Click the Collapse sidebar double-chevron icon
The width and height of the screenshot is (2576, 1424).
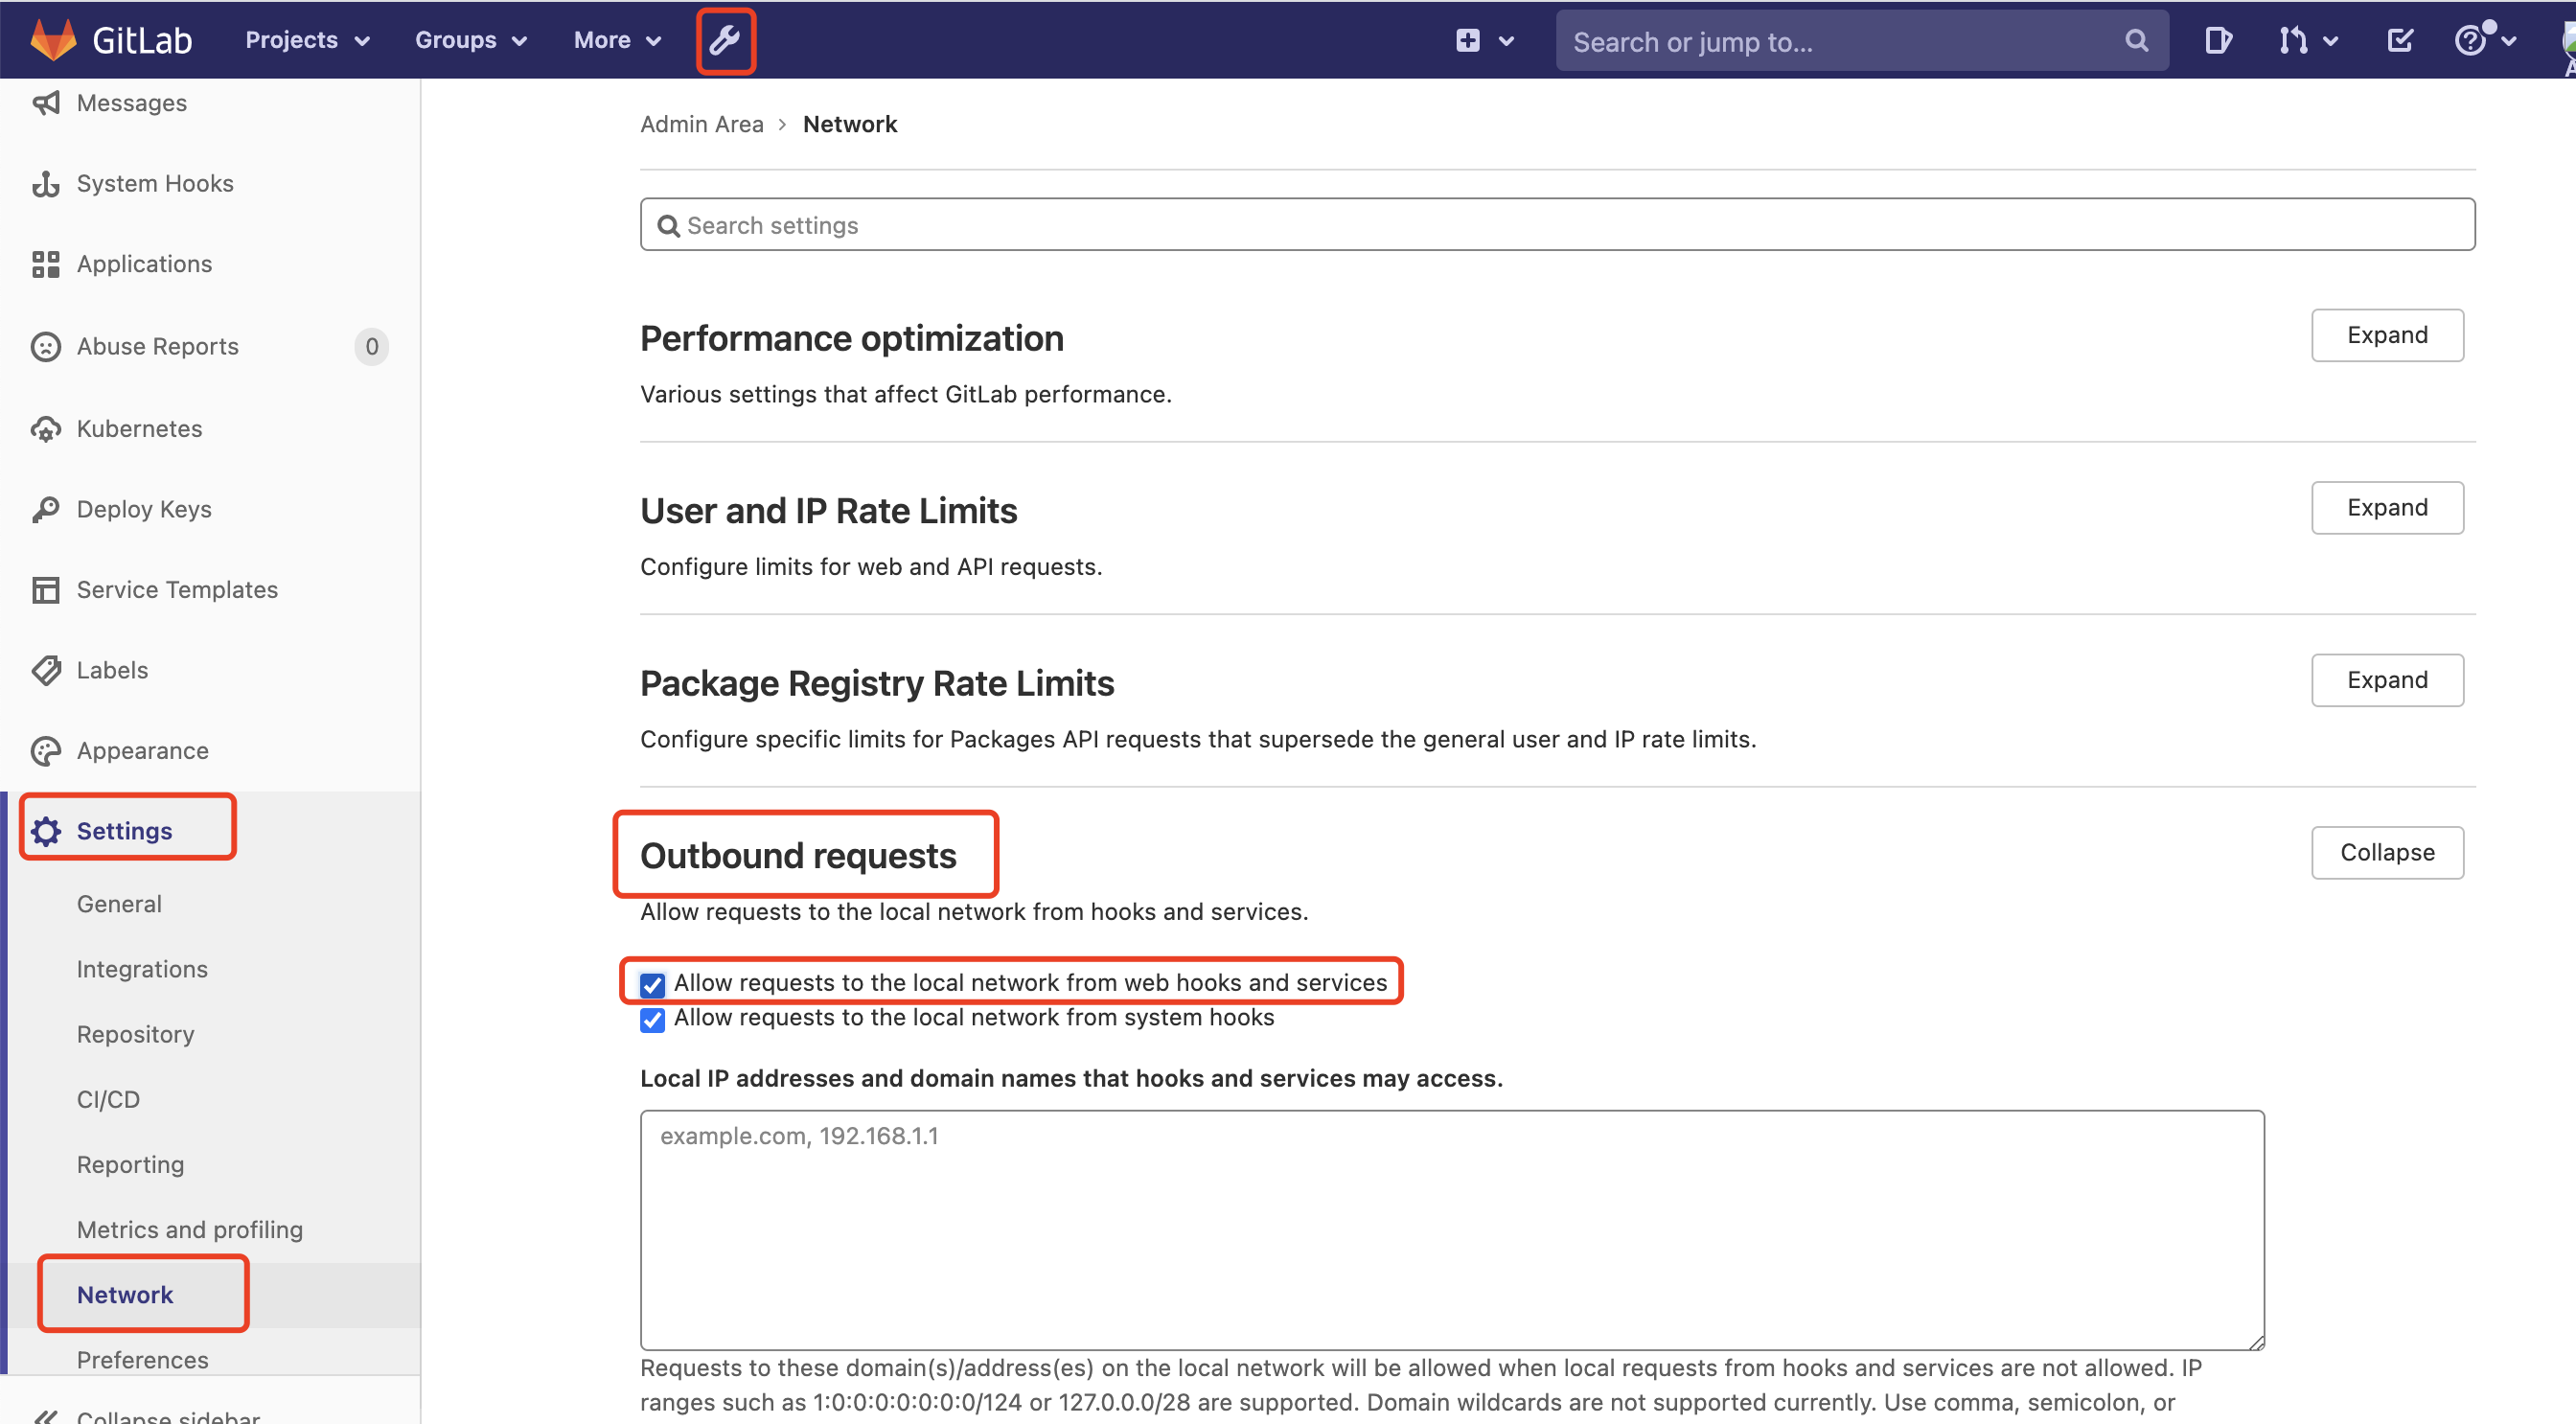click(x=46, y=1416)
